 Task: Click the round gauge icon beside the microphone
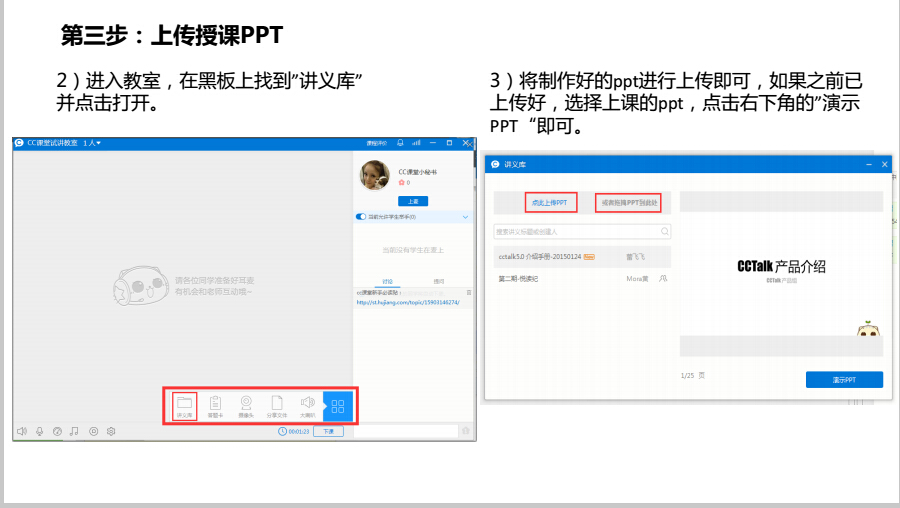pyautogui.click(x=57, y=431)
